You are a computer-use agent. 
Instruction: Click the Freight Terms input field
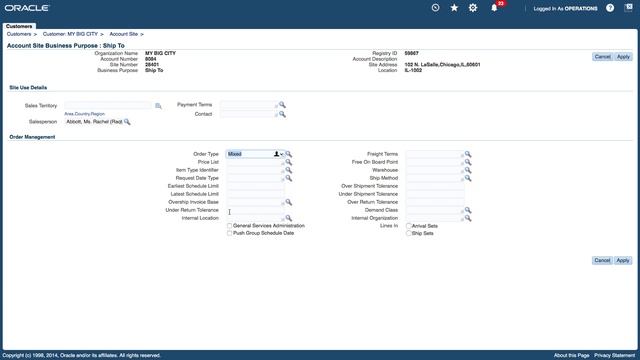click(x=435, y=154)
